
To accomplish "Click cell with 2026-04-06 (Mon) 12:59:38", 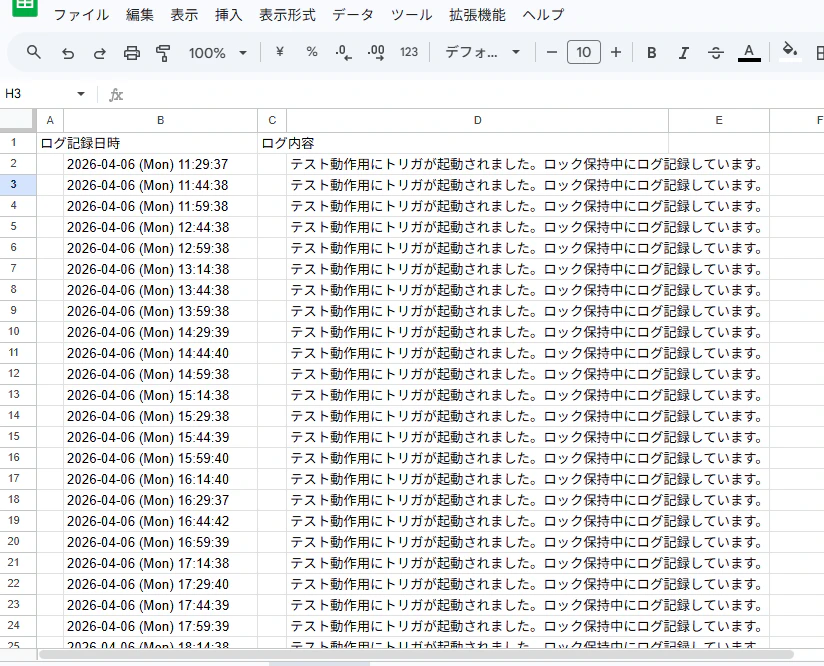I will 160,248.
